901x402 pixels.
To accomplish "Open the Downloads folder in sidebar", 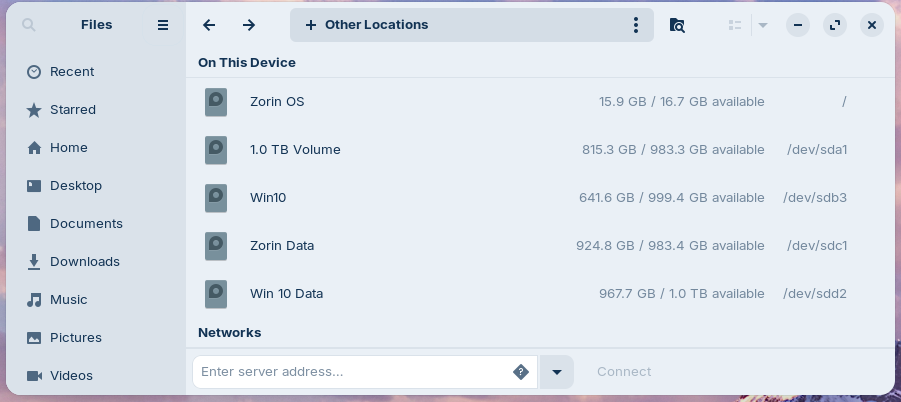I will point(84,262).
